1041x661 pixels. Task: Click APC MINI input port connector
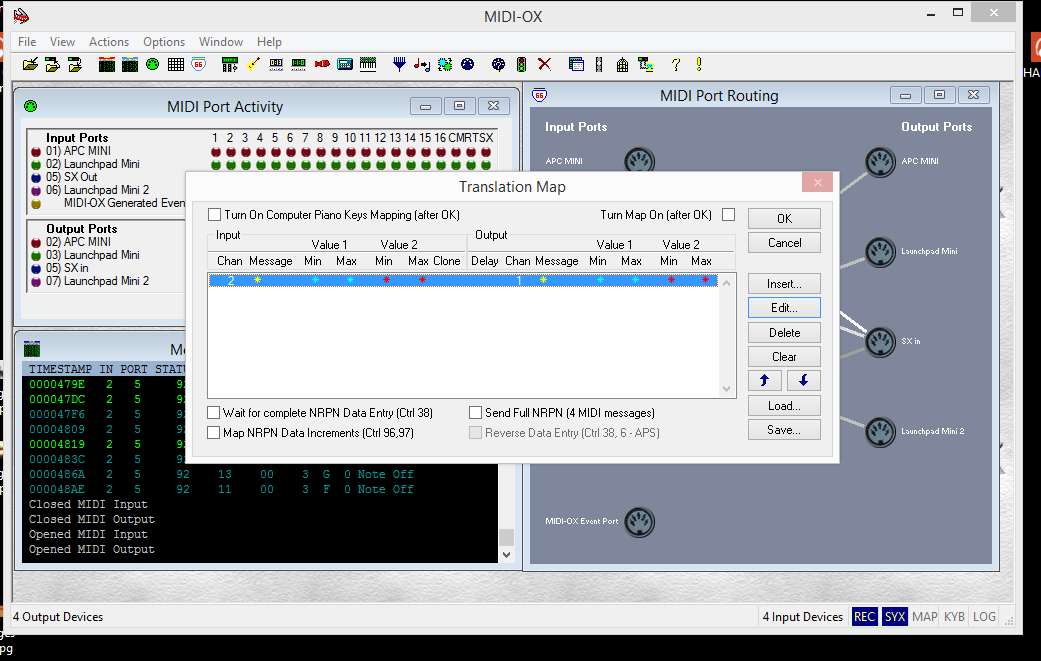[x=639, y=160]
